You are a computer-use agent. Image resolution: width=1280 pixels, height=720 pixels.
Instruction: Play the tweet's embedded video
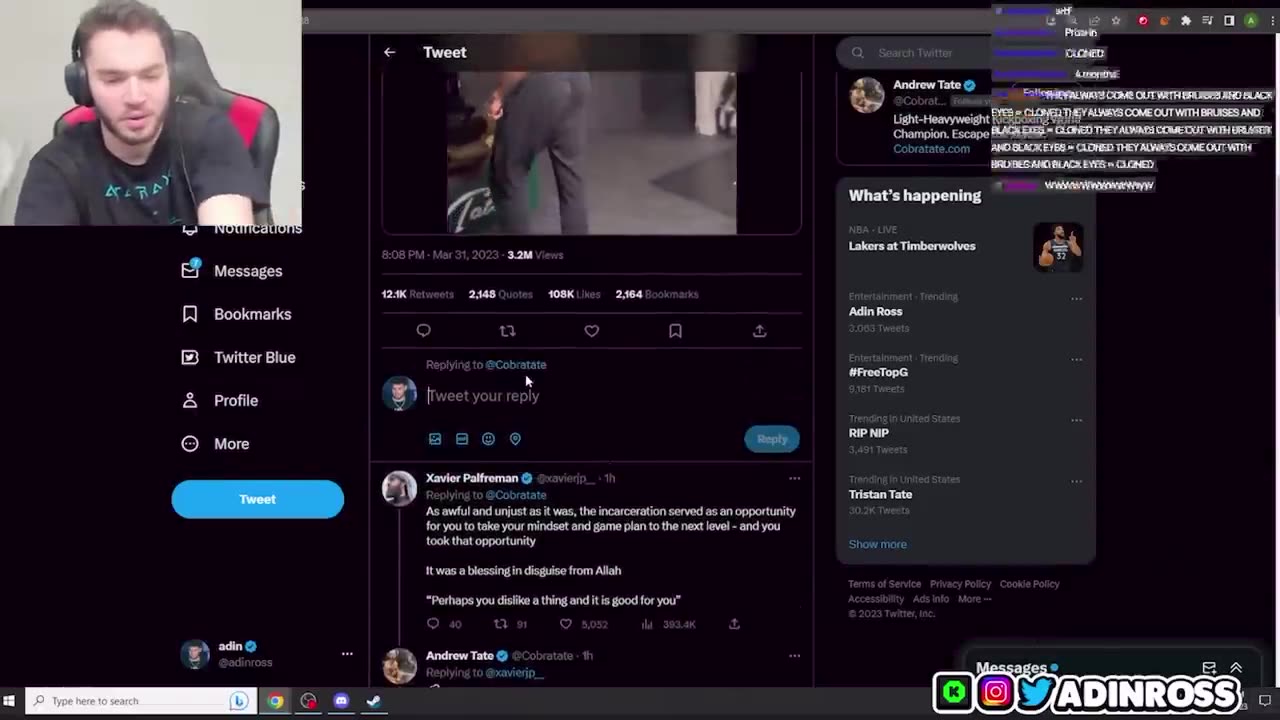tap(591, 152)
